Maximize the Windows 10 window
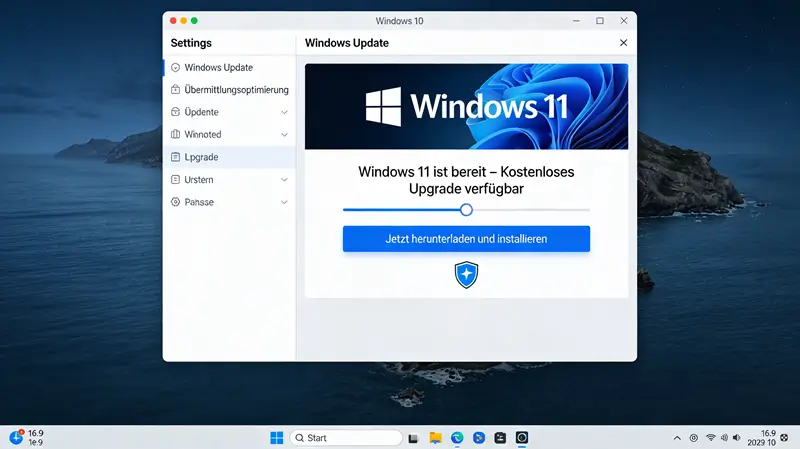Screen dimensions: 800x449 600,20
